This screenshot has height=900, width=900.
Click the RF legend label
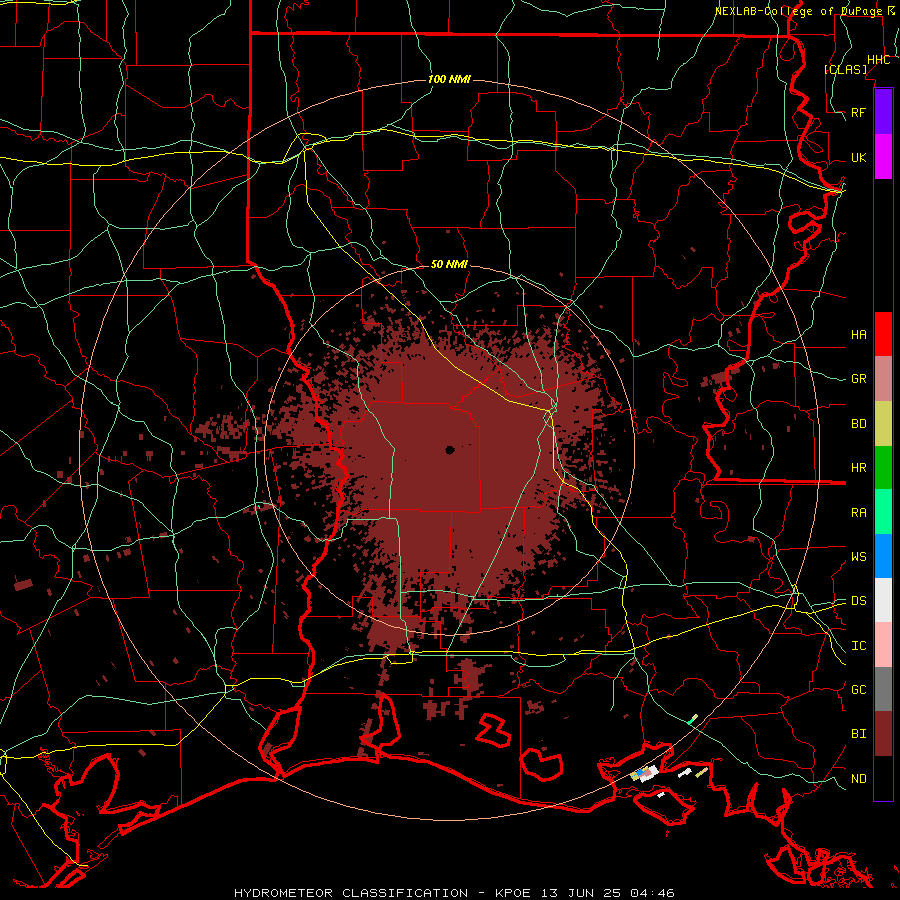(858, 112)
